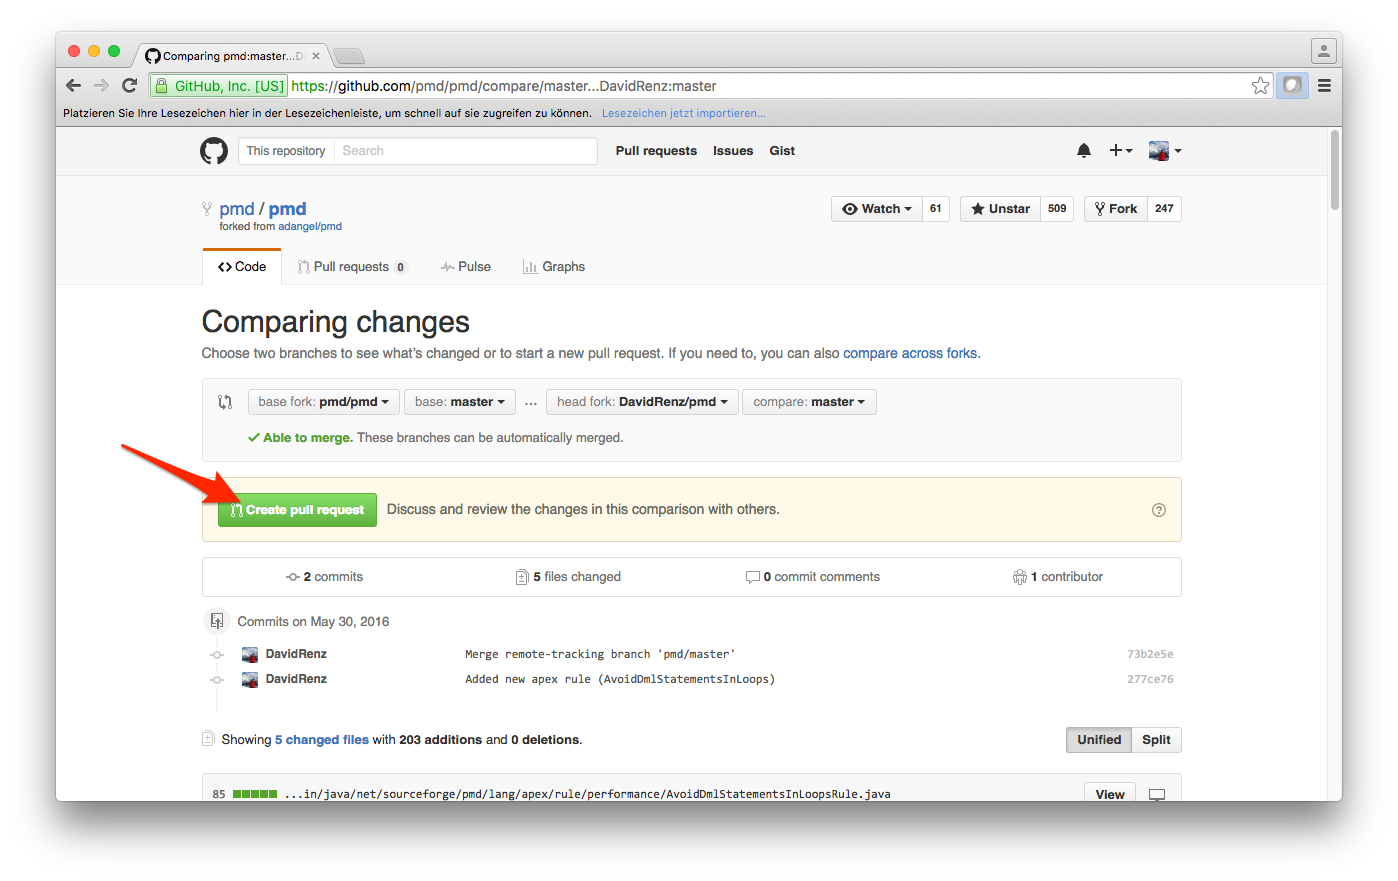
Task: Open the user avatar menu
Action: [1165, 151]
